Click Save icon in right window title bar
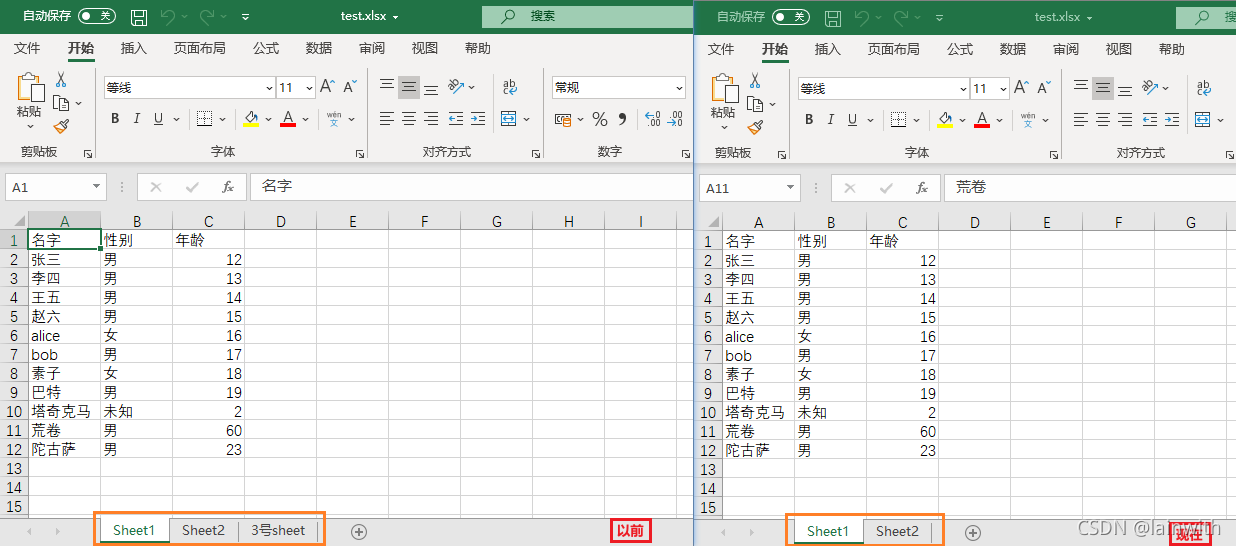1236x546 pixels. pos(833,18)
